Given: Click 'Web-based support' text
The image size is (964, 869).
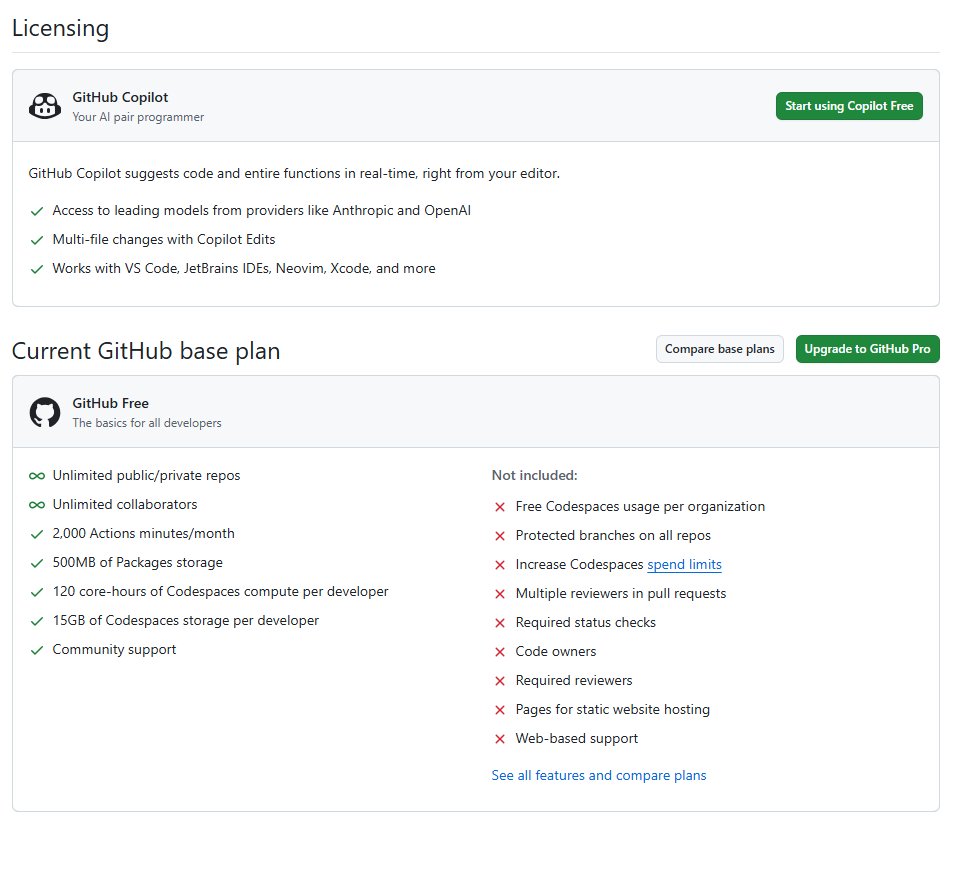Looking at the screenshot, I should point(577,739).
